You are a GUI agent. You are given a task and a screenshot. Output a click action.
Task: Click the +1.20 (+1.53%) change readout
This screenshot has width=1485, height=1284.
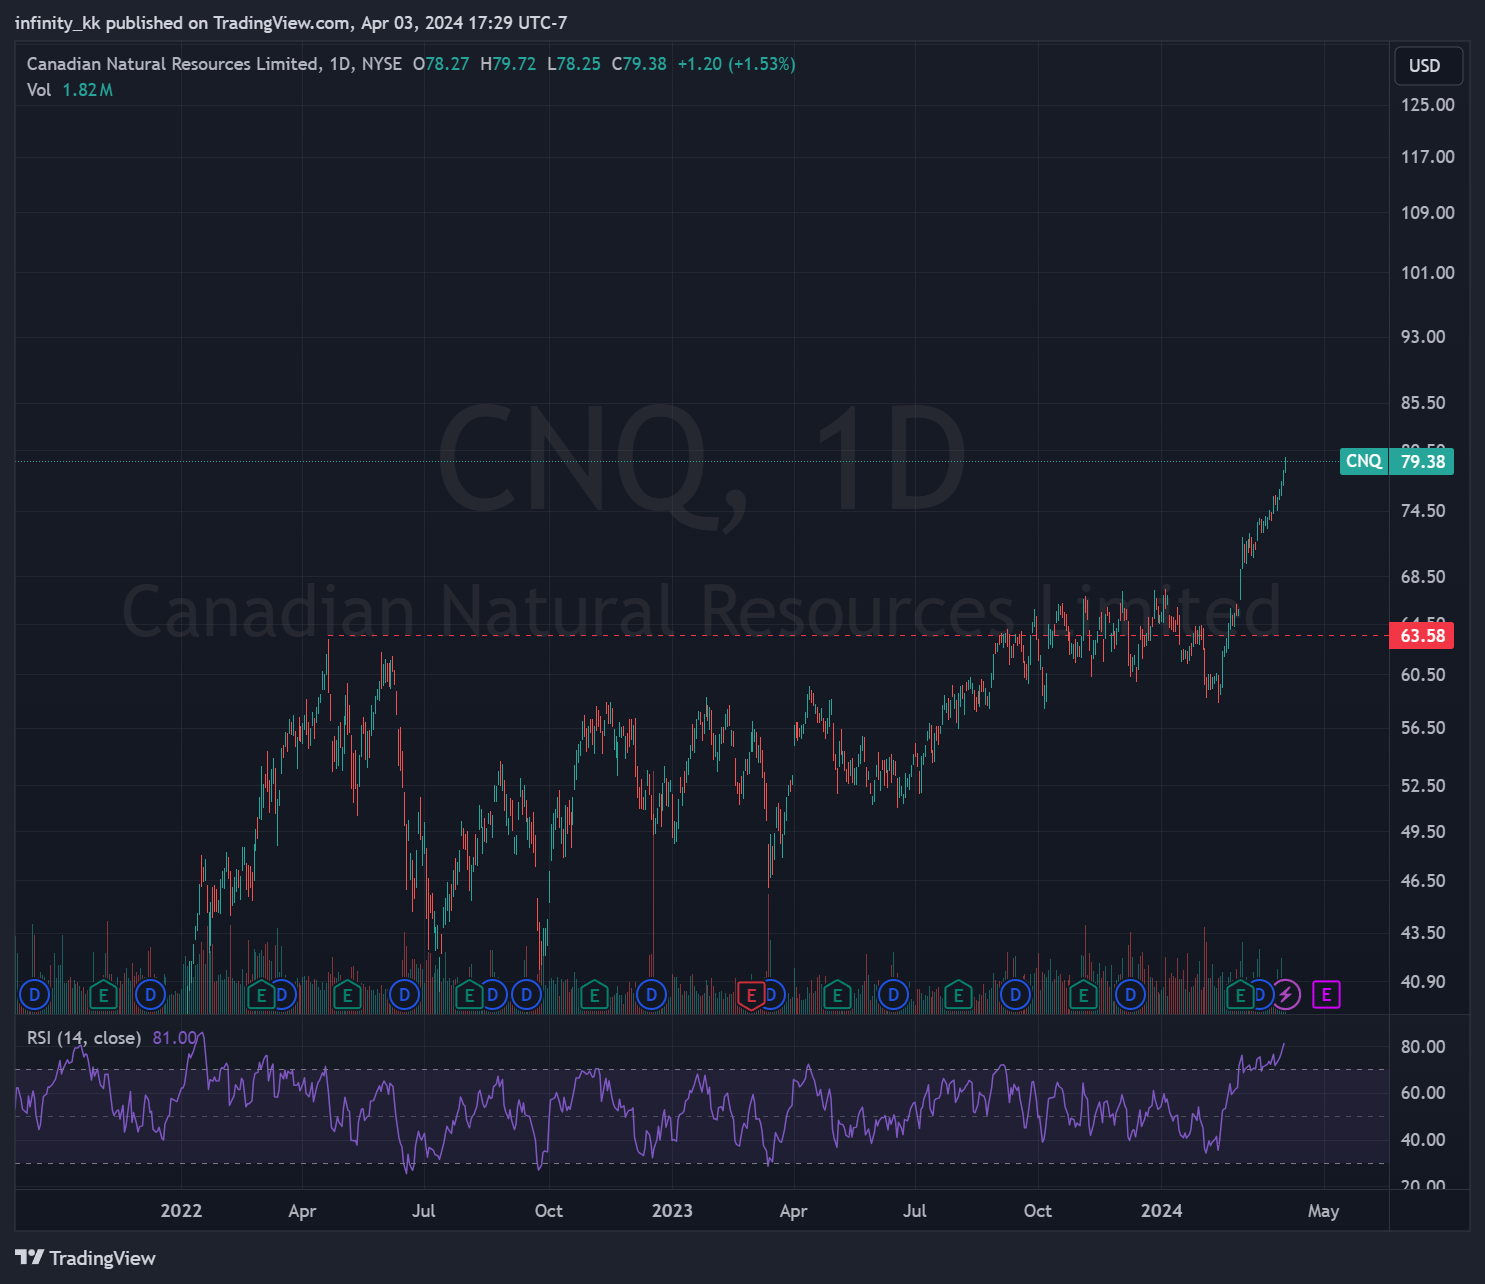736,64
